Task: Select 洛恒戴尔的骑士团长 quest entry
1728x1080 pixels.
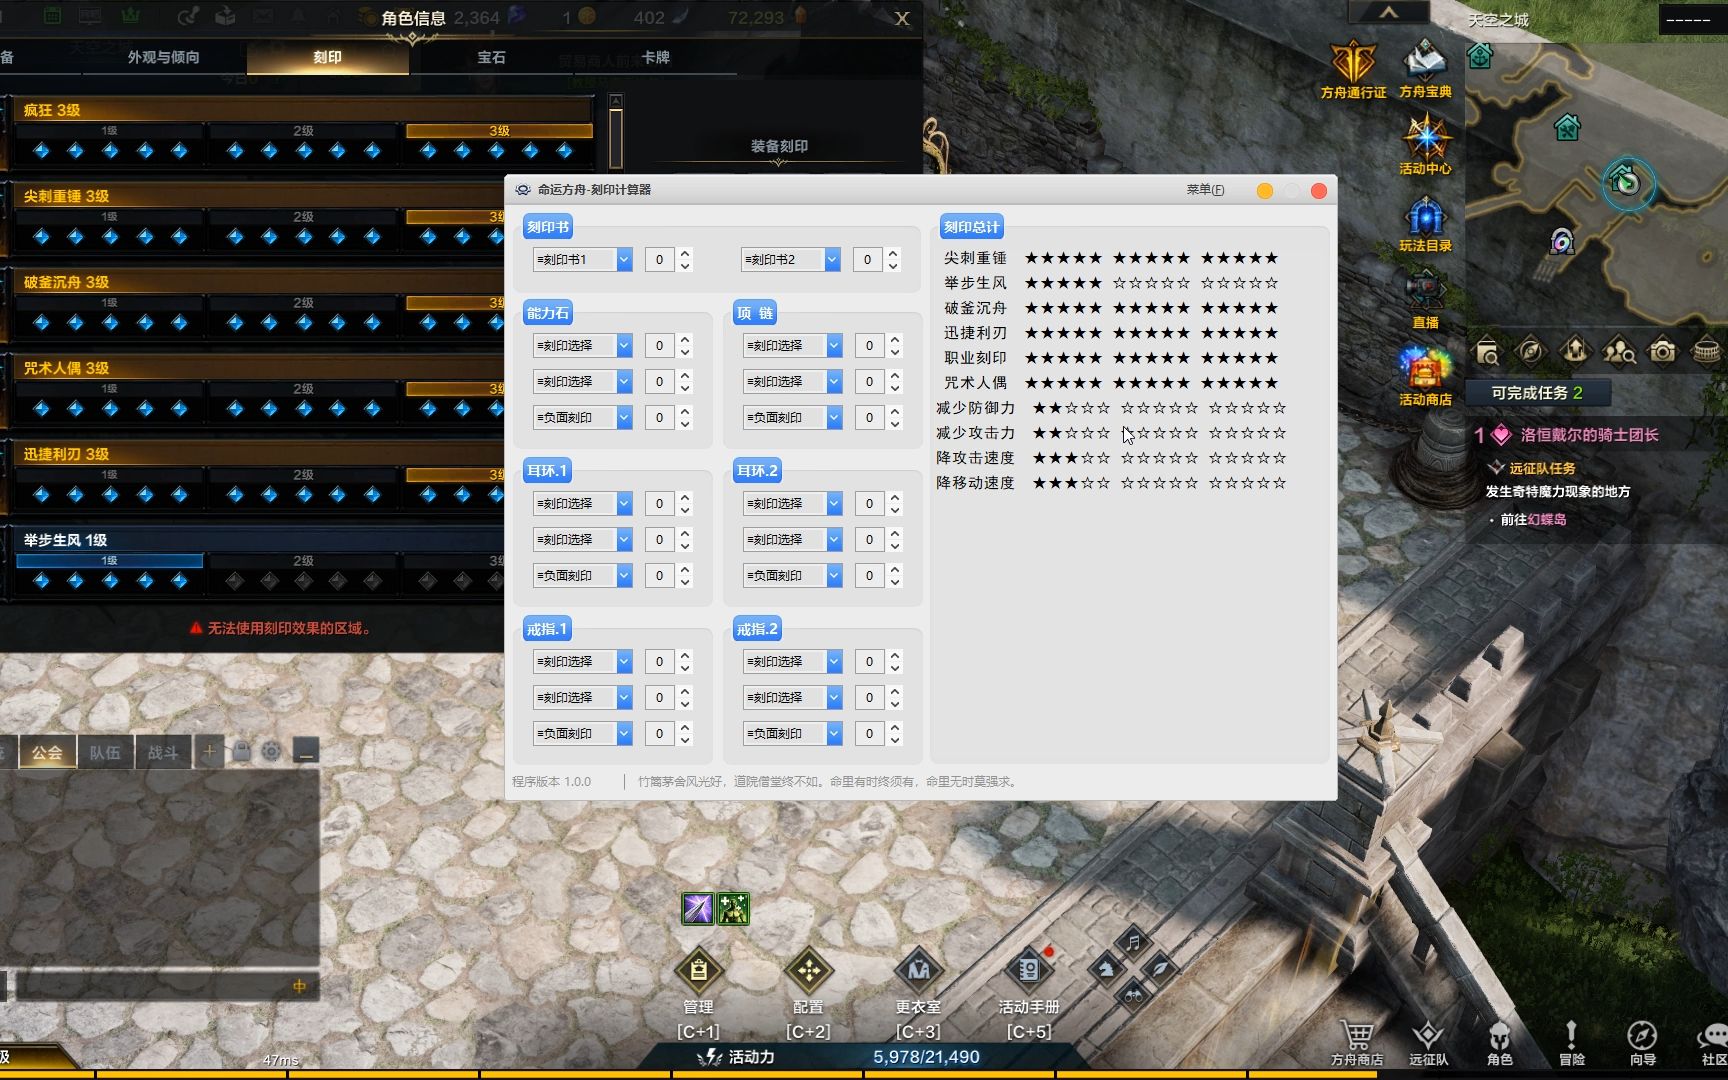Action: (x=1589, y=435)
